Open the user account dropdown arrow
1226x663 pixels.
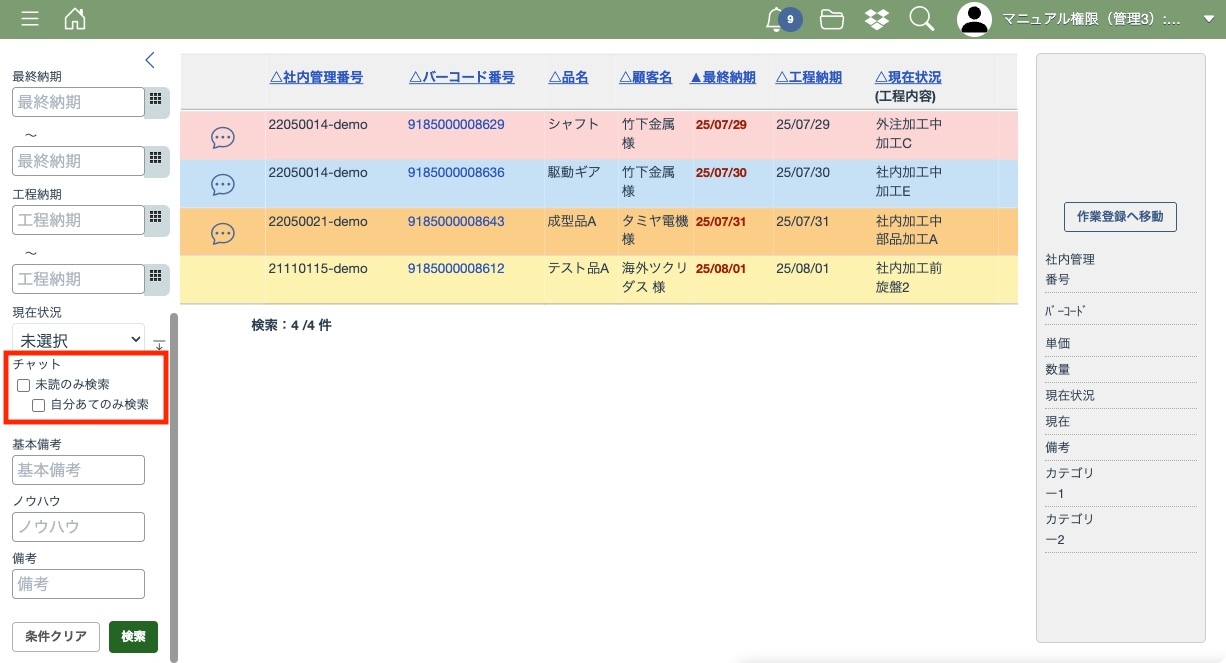1208,19
